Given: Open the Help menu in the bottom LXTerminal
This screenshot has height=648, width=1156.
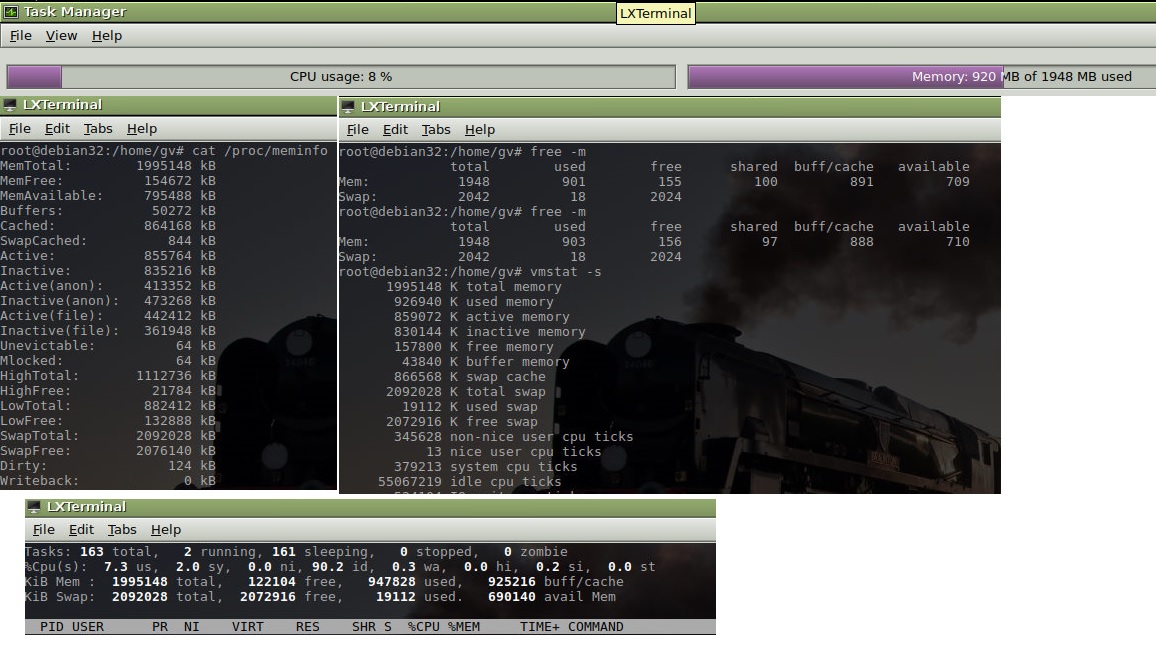Looking at the screenshot, I should point(166,530).
